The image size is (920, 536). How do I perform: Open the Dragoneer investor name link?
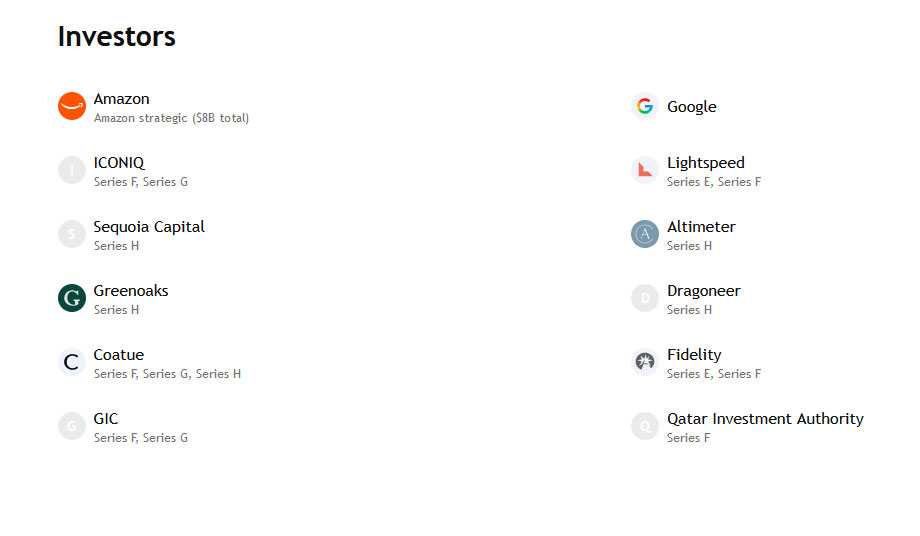[x=703, y=291]
